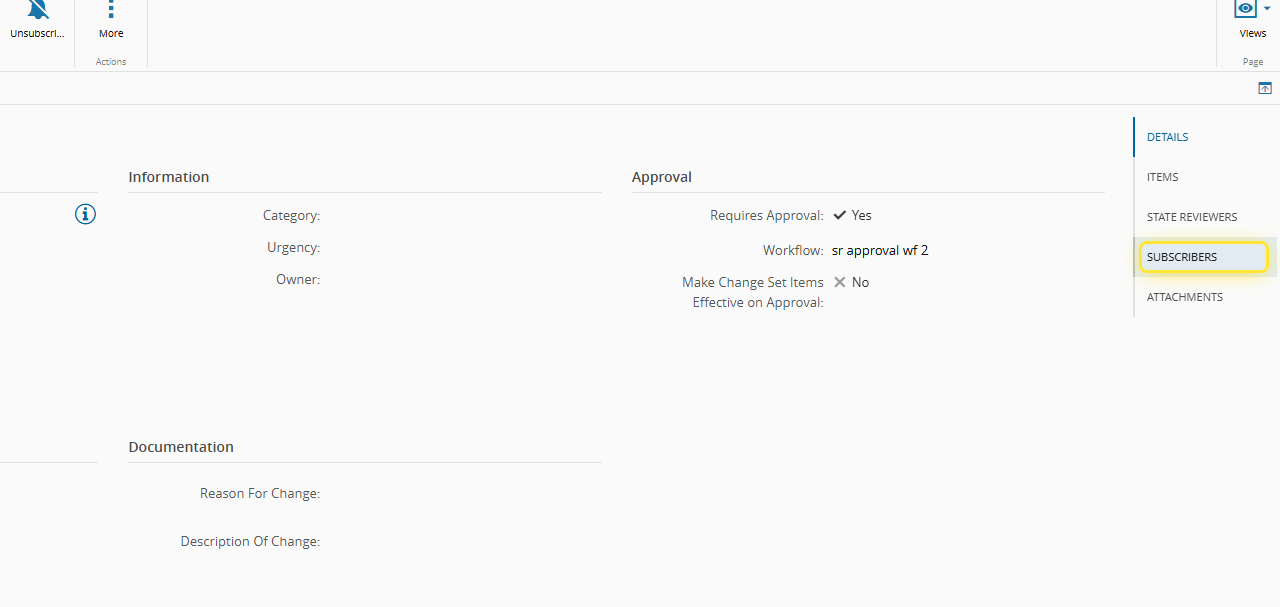This screenshot has height=607, width=1280.
Task: Go to the State Reviewers tab
Action: point(1191,217)
